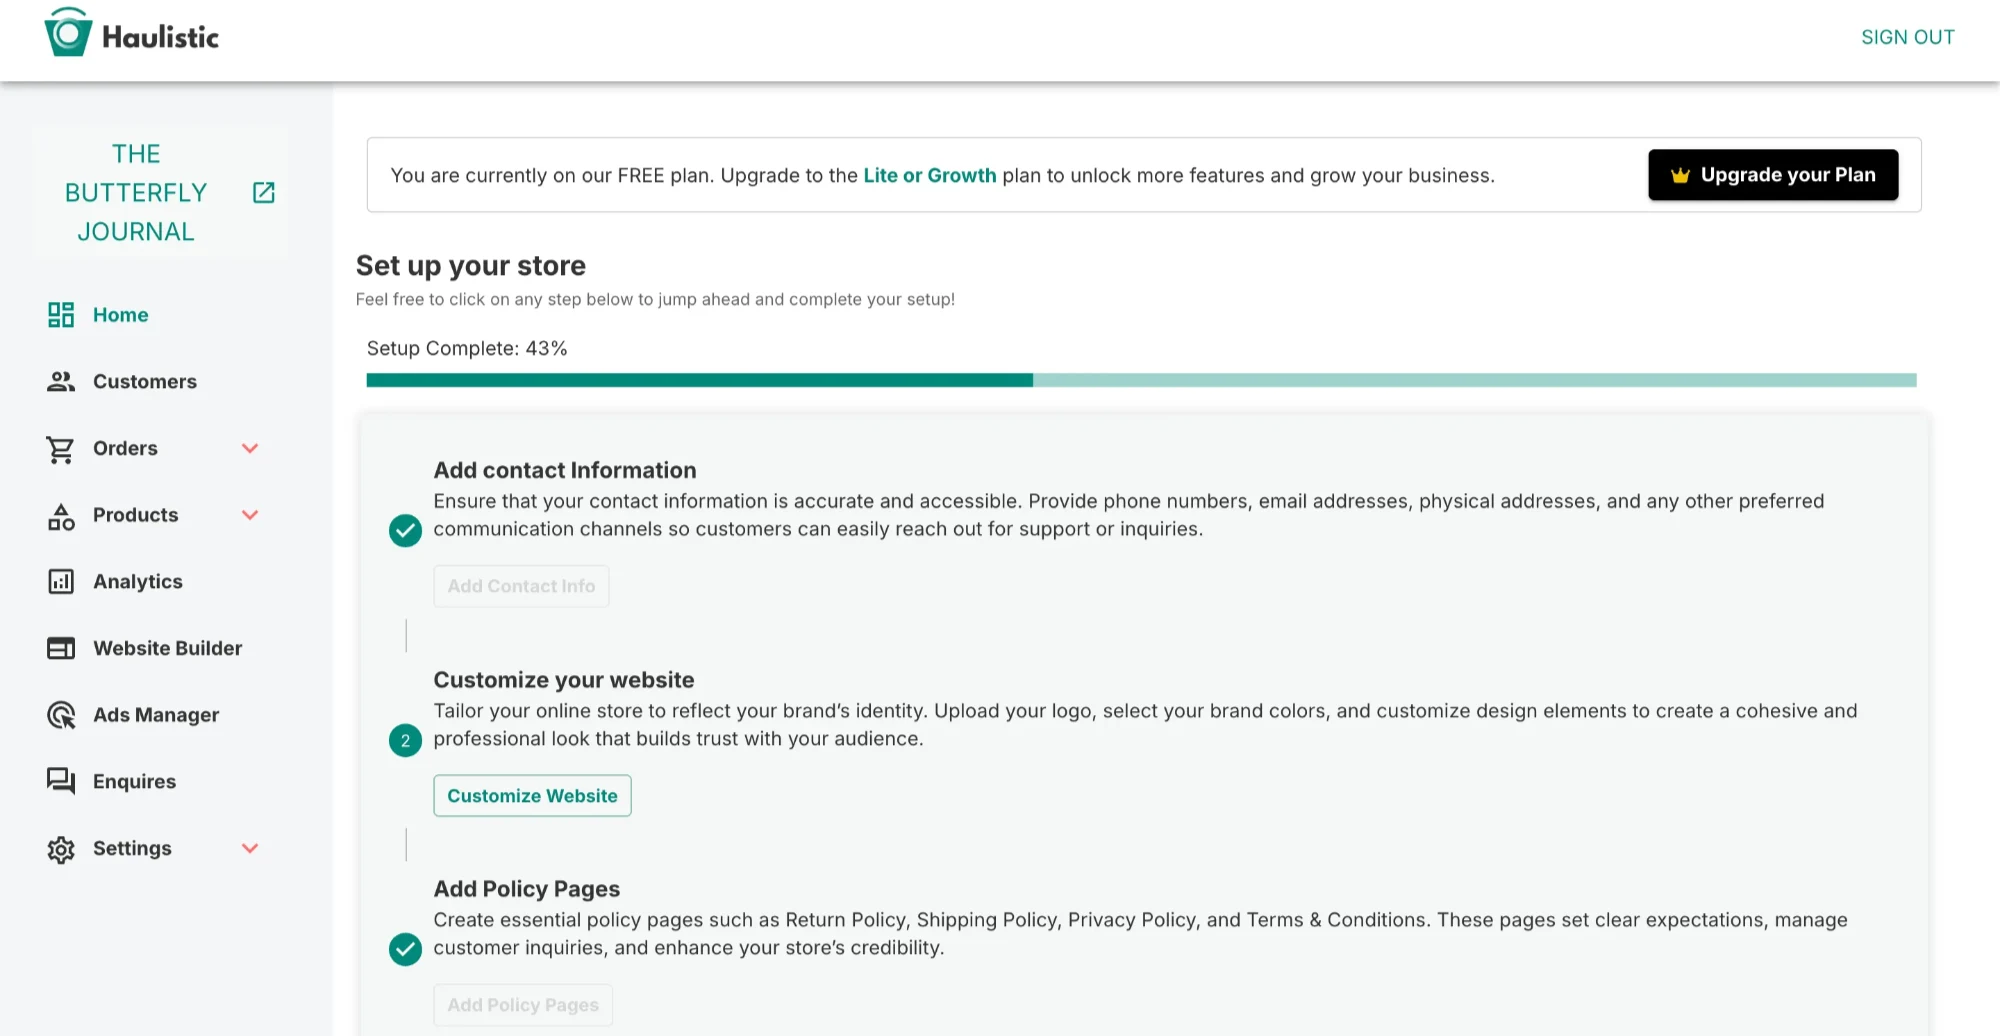
Task: Click the Add contact Information checkmark
Action: point(405,530)
